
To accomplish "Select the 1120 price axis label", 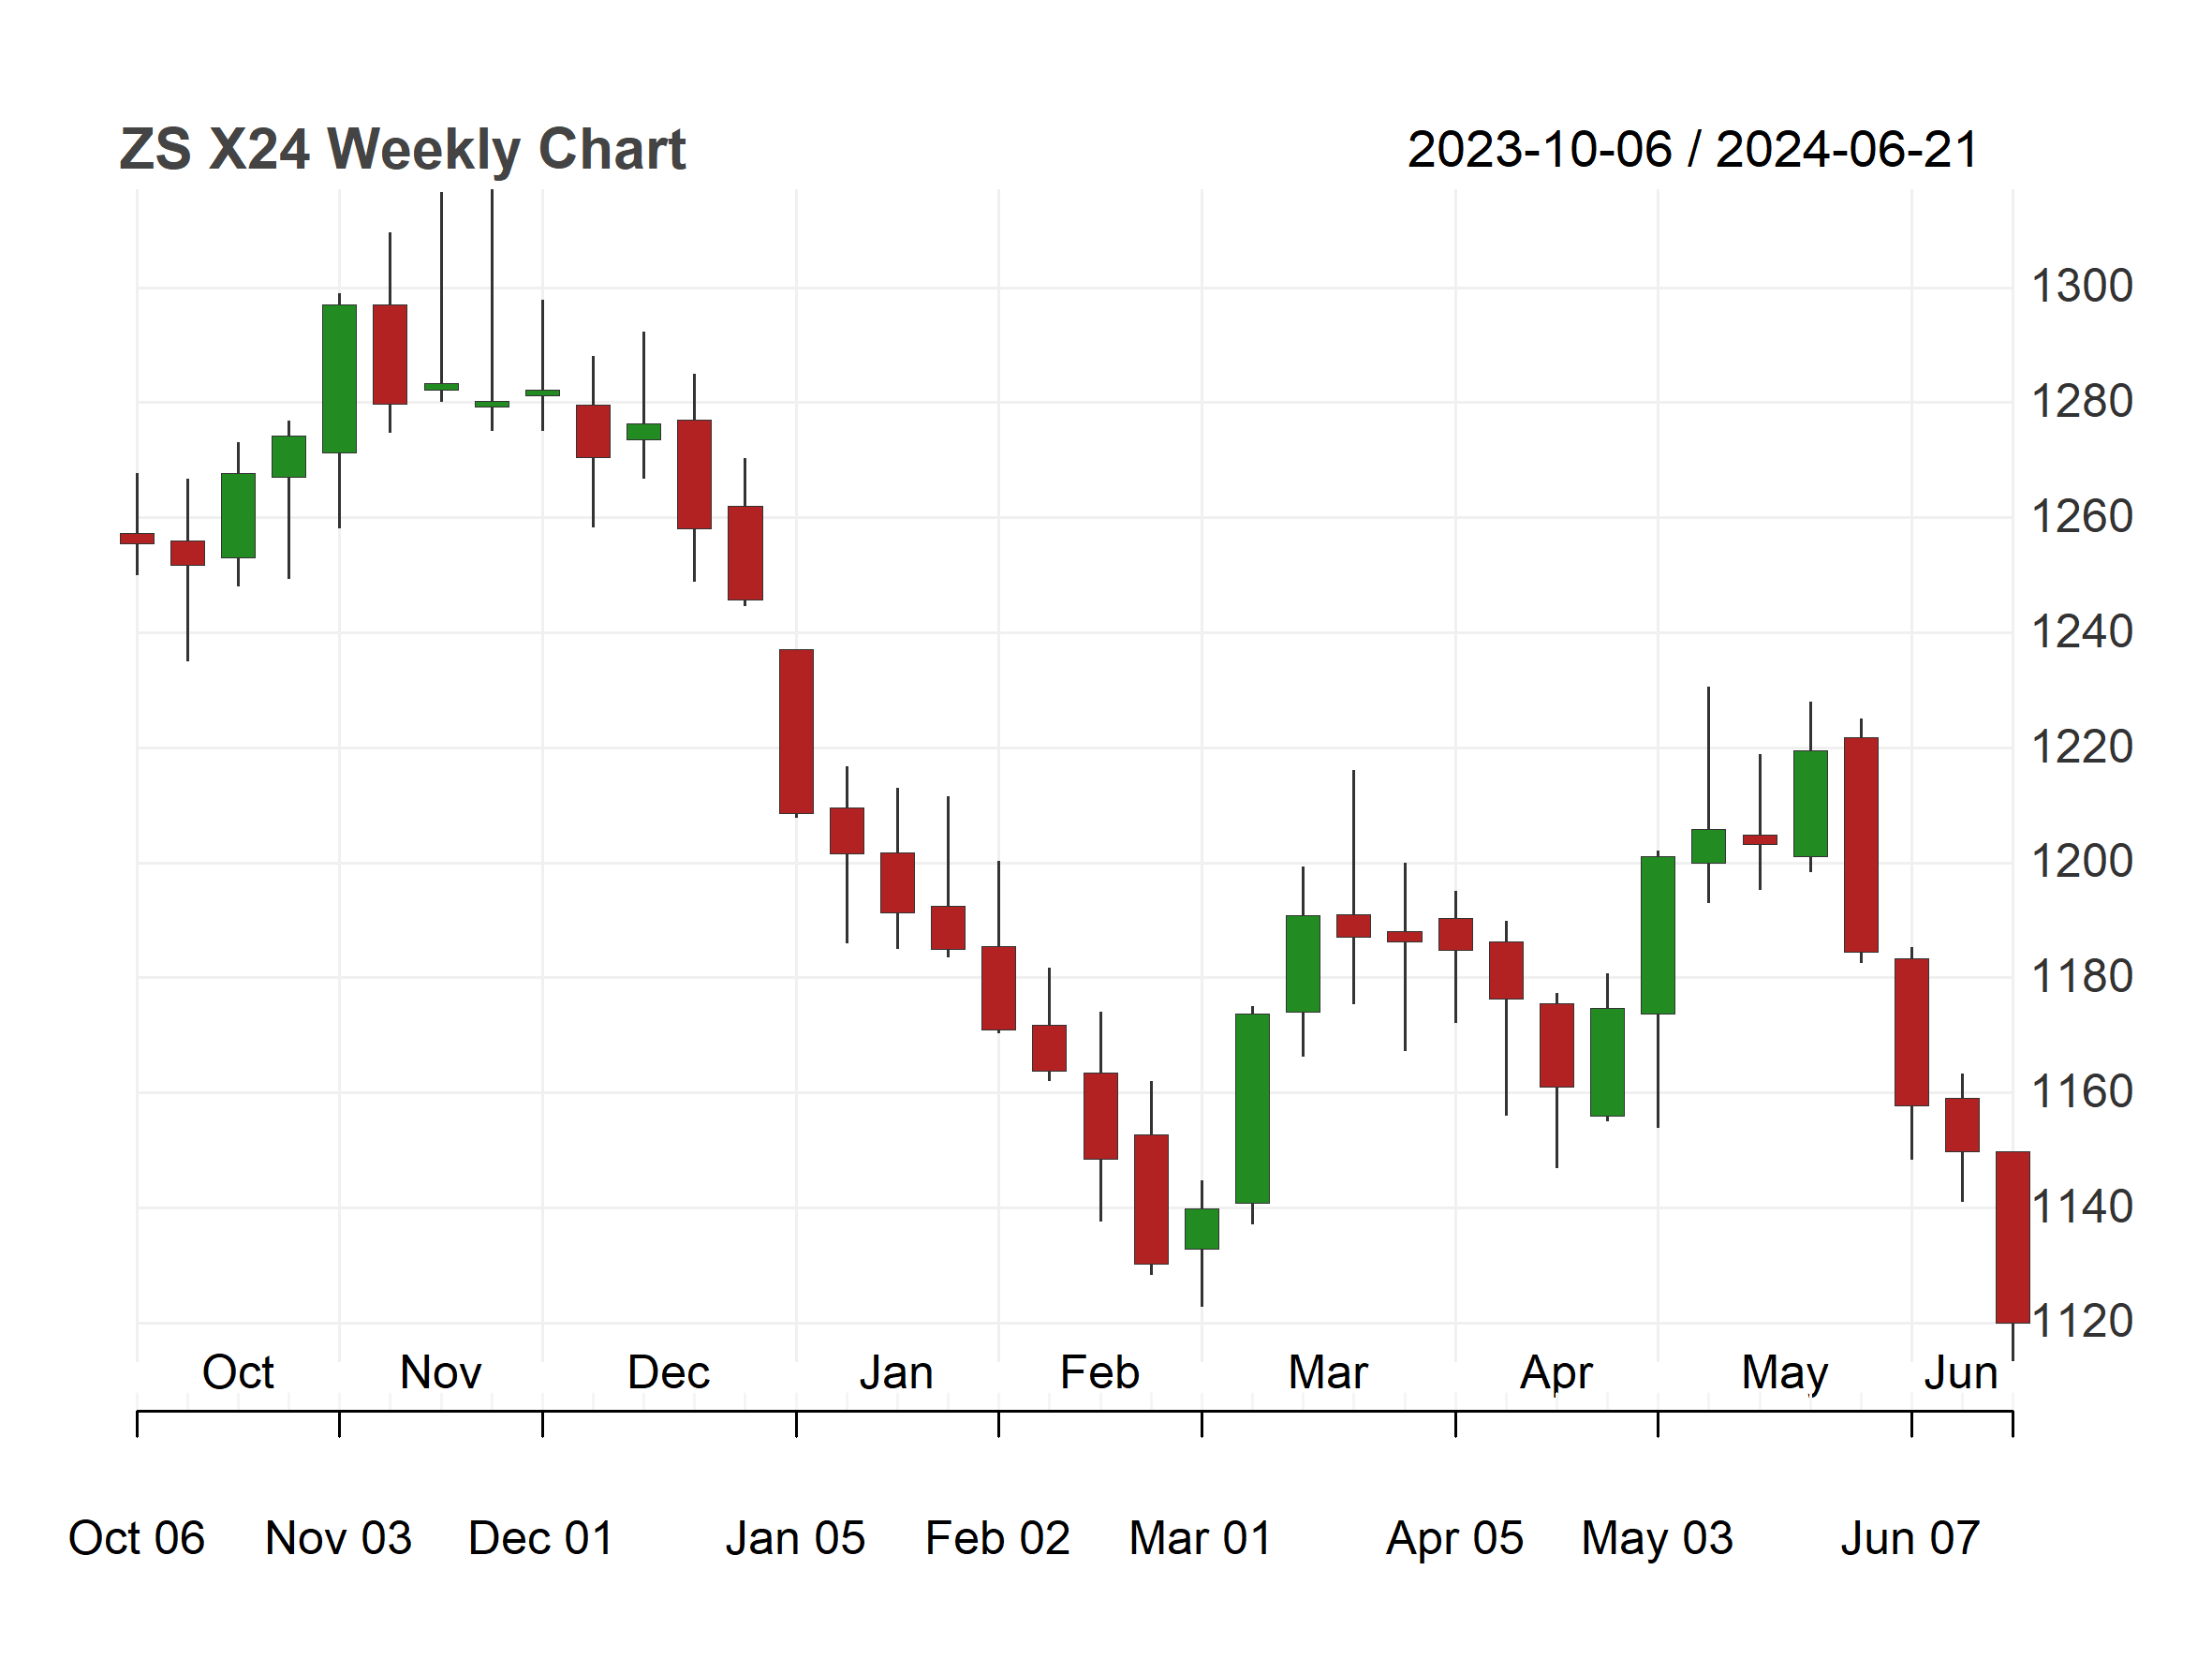I will pos(2083,1322).
